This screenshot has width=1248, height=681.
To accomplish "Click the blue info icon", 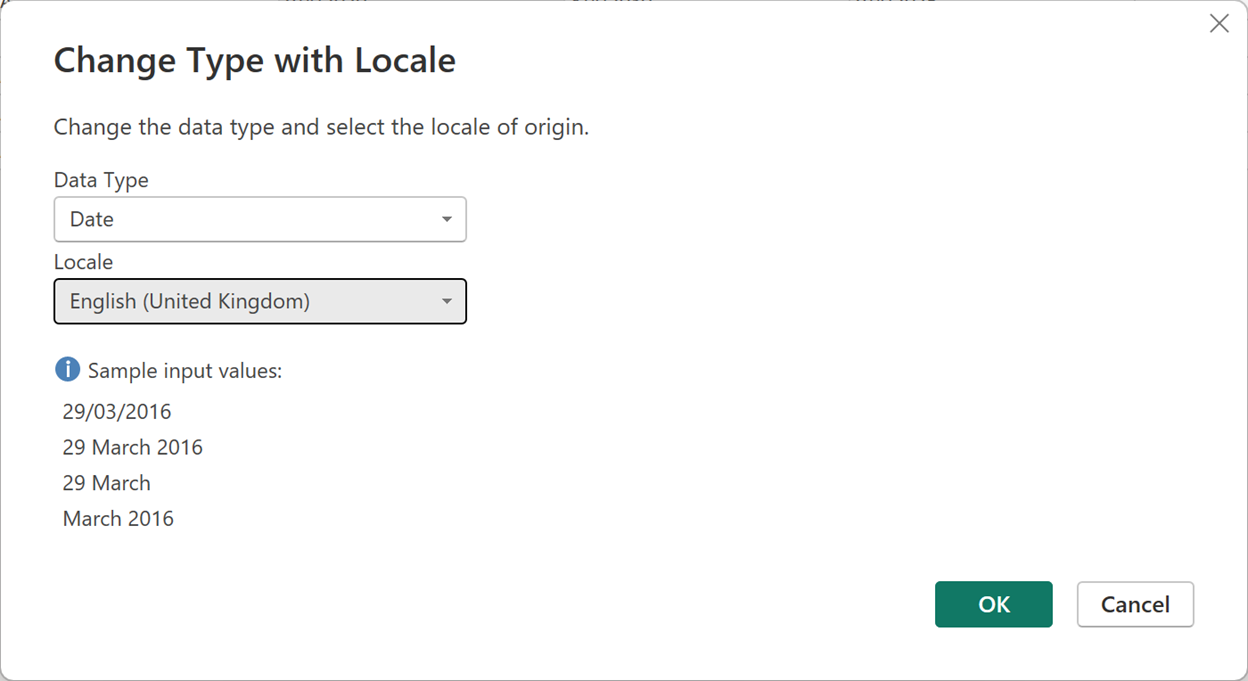I will [67, 370].
